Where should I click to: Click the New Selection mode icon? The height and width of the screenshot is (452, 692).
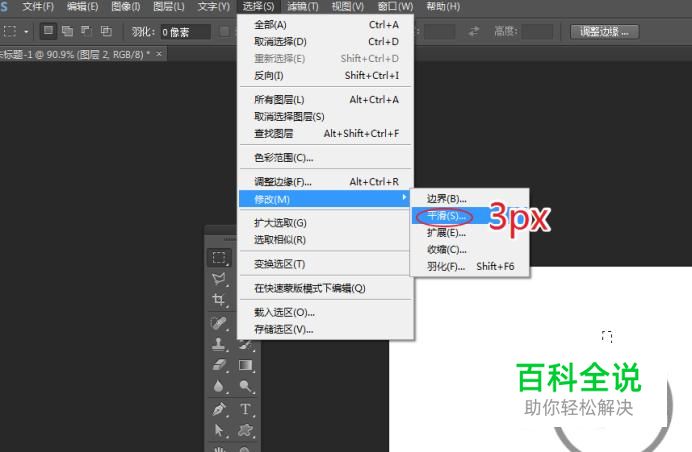(x=49, y=31)
